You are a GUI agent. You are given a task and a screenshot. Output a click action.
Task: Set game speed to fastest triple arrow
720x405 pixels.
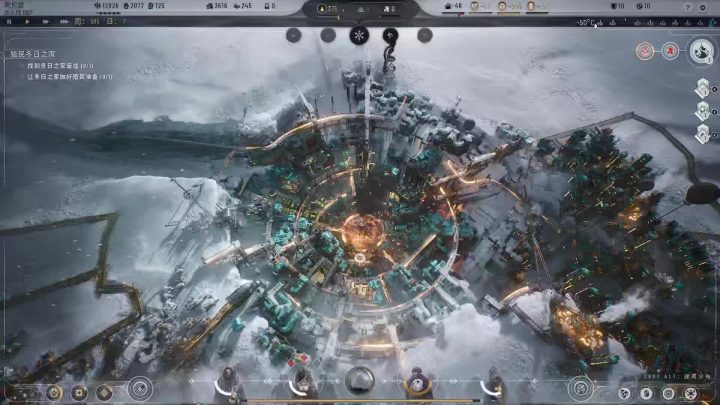64,22
